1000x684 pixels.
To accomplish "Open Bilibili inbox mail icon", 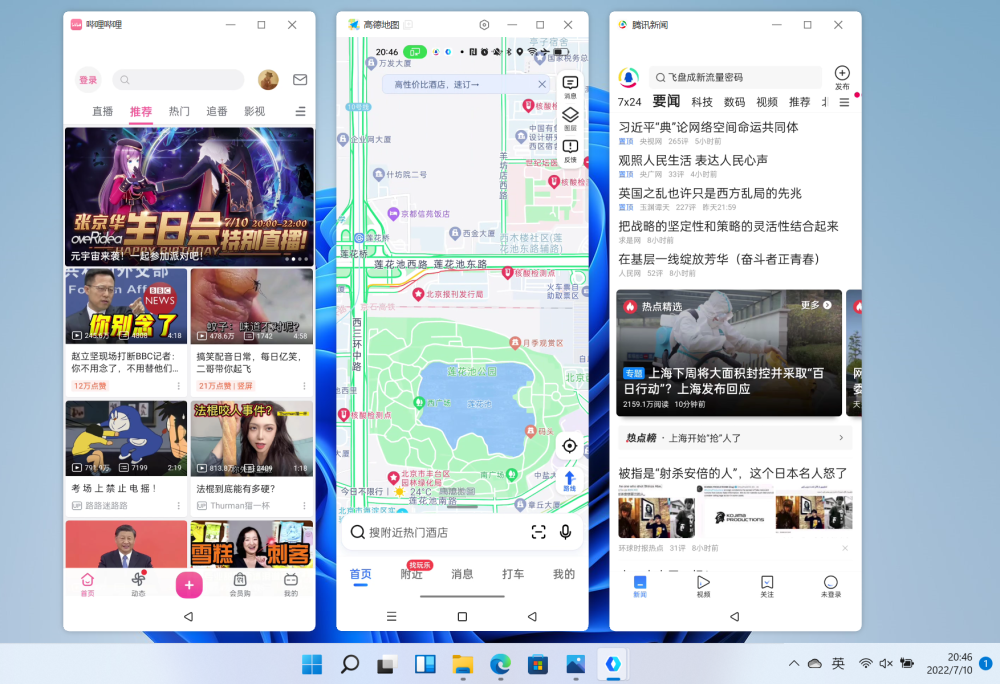I will point(300,80).
